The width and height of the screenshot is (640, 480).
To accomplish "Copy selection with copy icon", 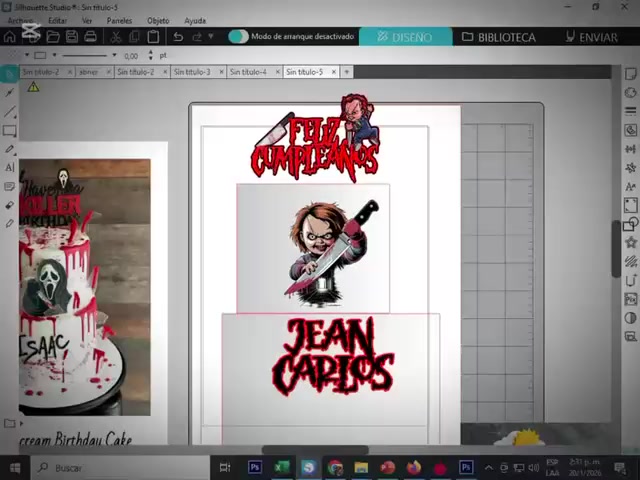I will click(x=134, y=37).
